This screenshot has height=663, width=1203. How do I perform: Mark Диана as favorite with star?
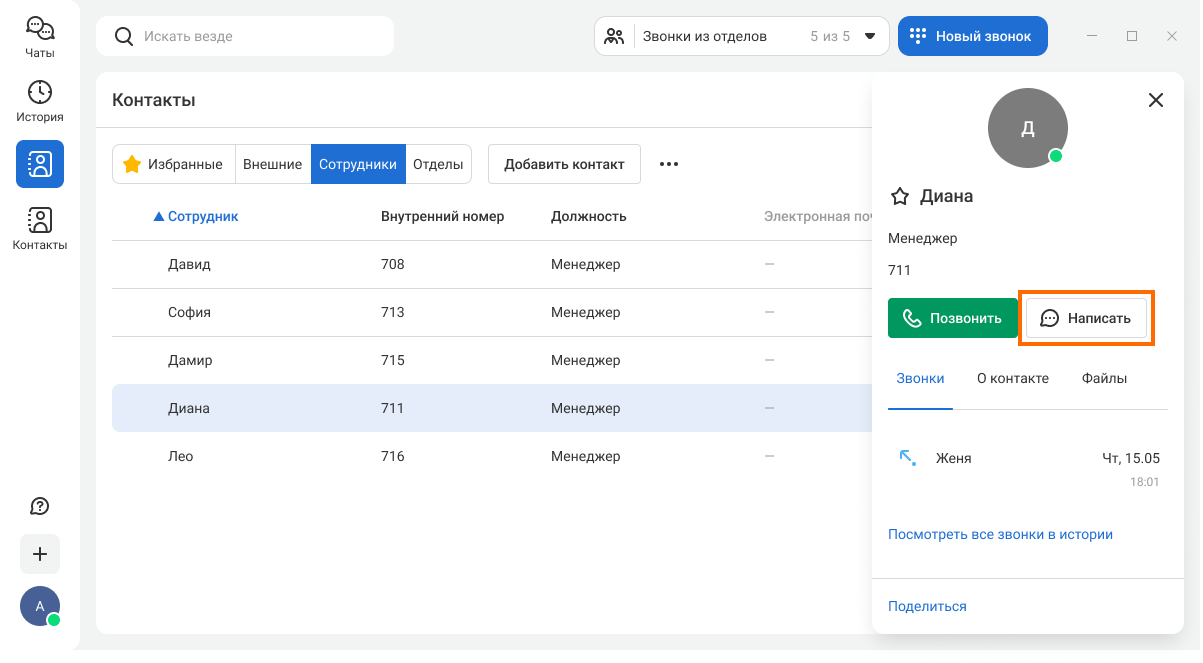point(899,197)
